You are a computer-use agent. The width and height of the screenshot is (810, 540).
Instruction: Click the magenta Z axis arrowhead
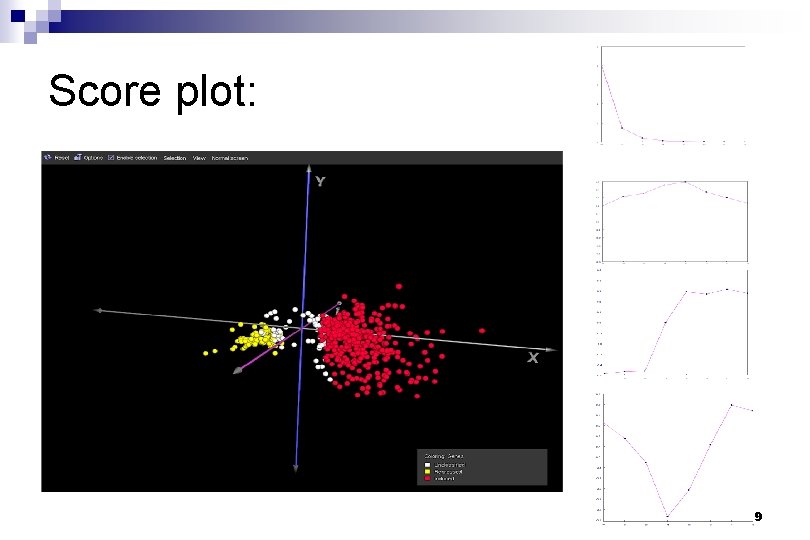click(x=238, y=370)
